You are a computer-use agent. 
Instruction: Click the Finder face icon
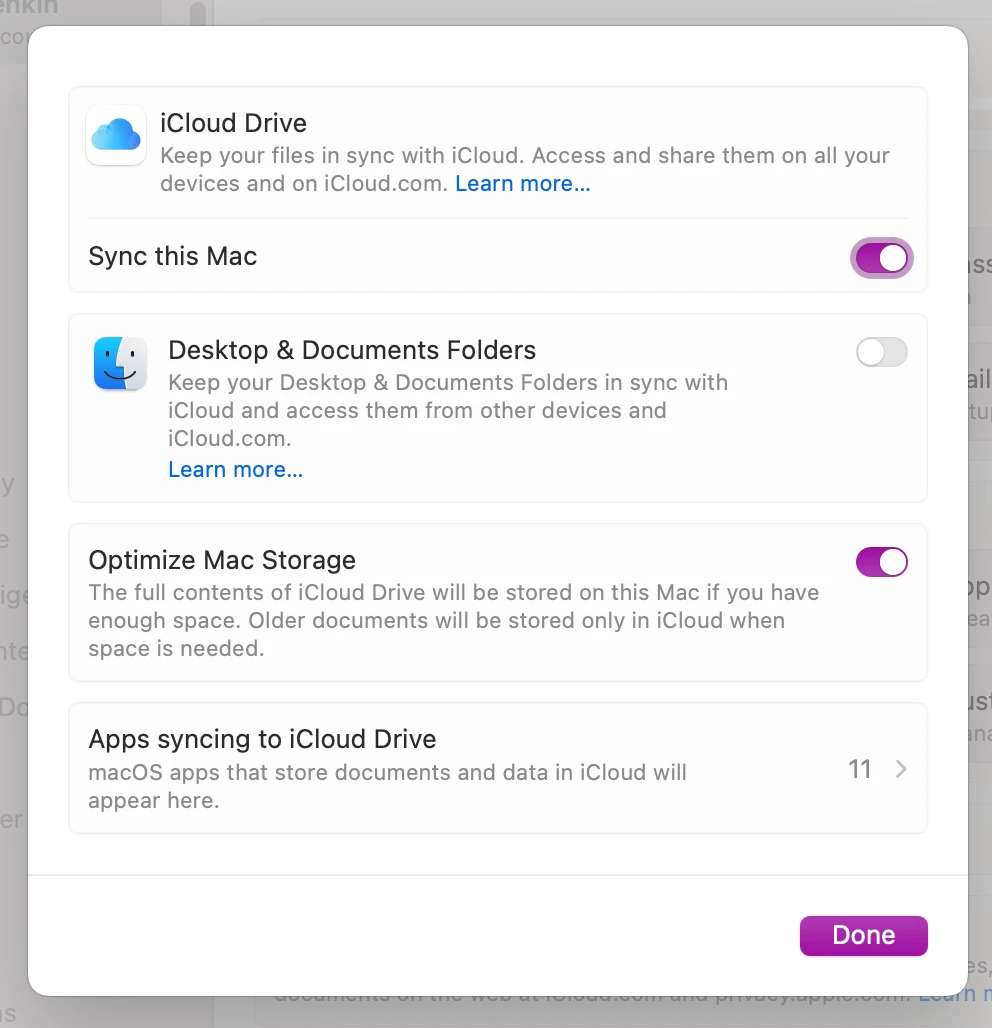tap(120, 363)
